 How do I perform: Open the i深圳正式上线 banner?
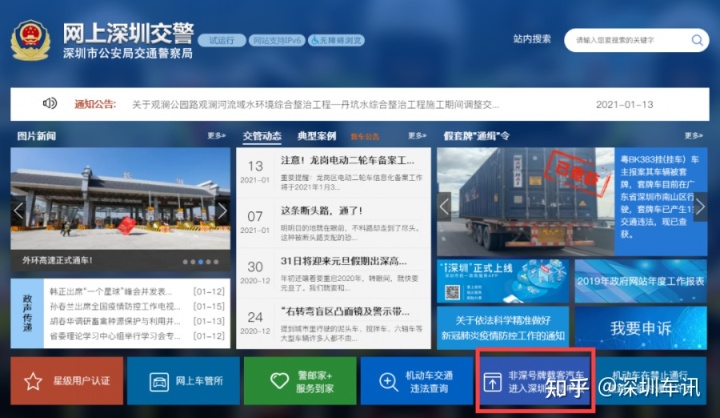(x=503, y=281)
